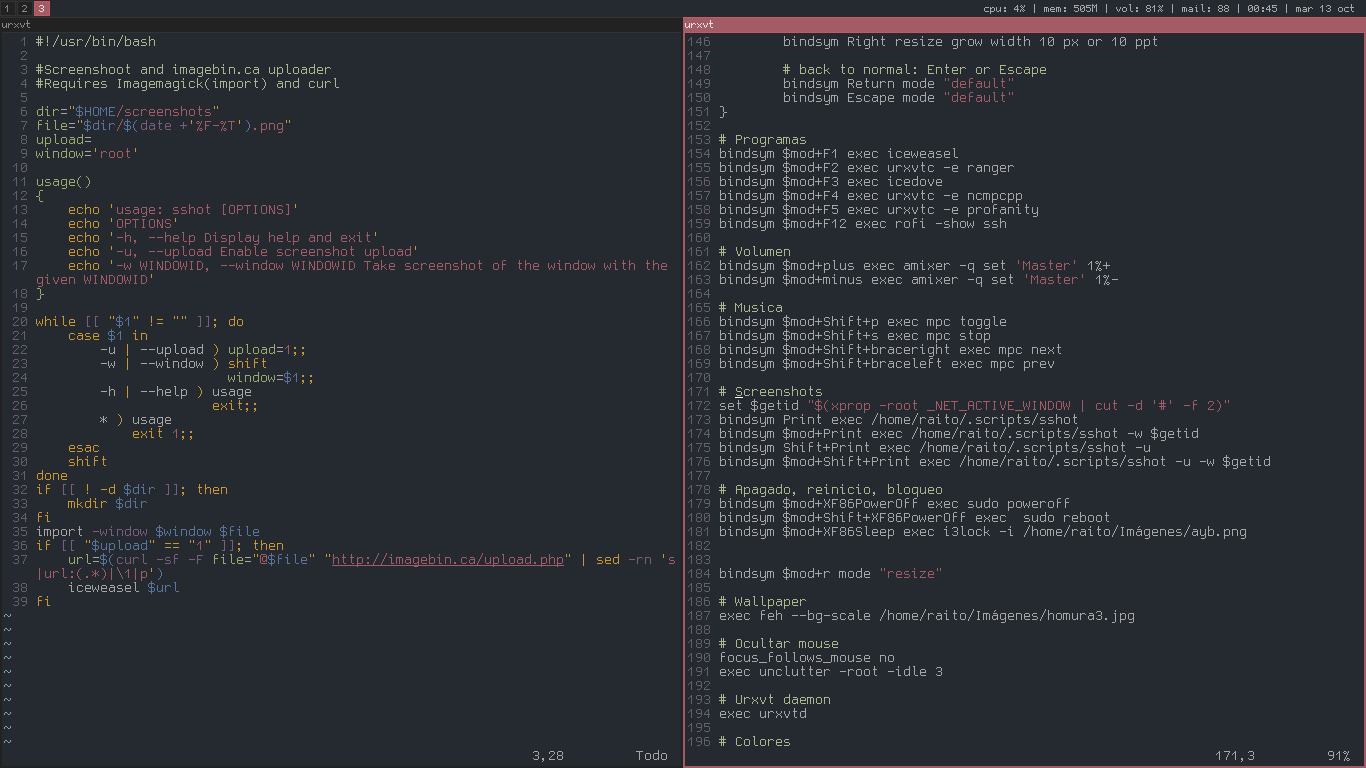Click the file="$dir/$(date ...).png" line
The width and height of the screenshot is (1366, 768).
163,126
